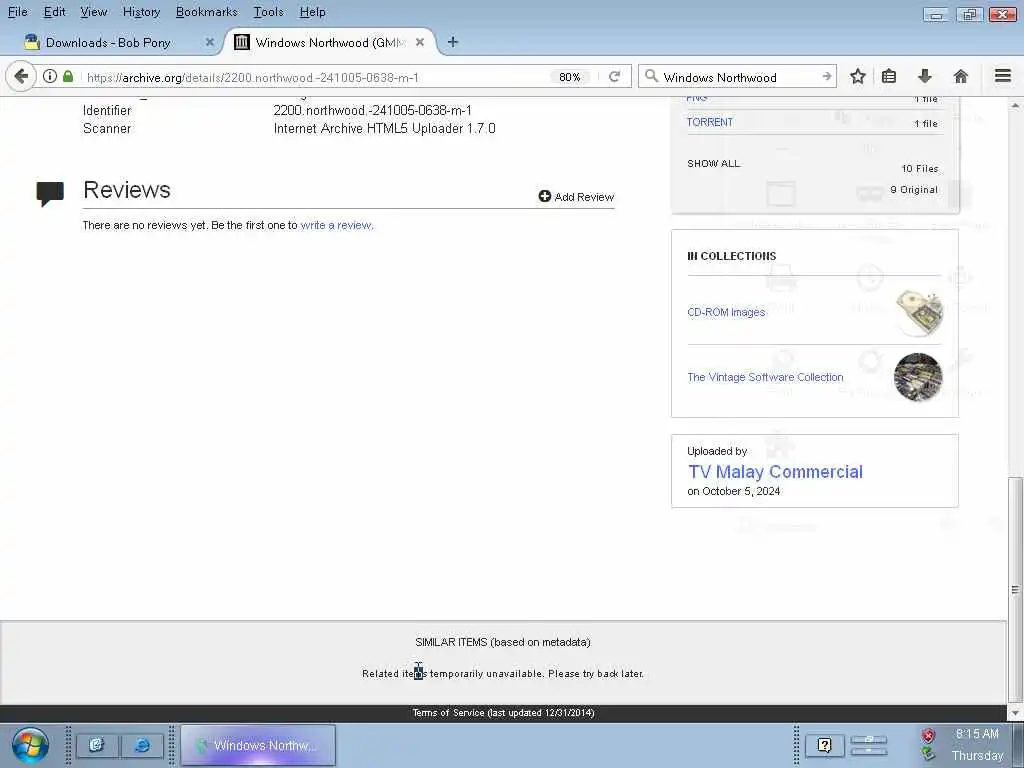This screenshot has height=768, width=1024.
Task: Click the Add Review plus icon
Action: 544,196
